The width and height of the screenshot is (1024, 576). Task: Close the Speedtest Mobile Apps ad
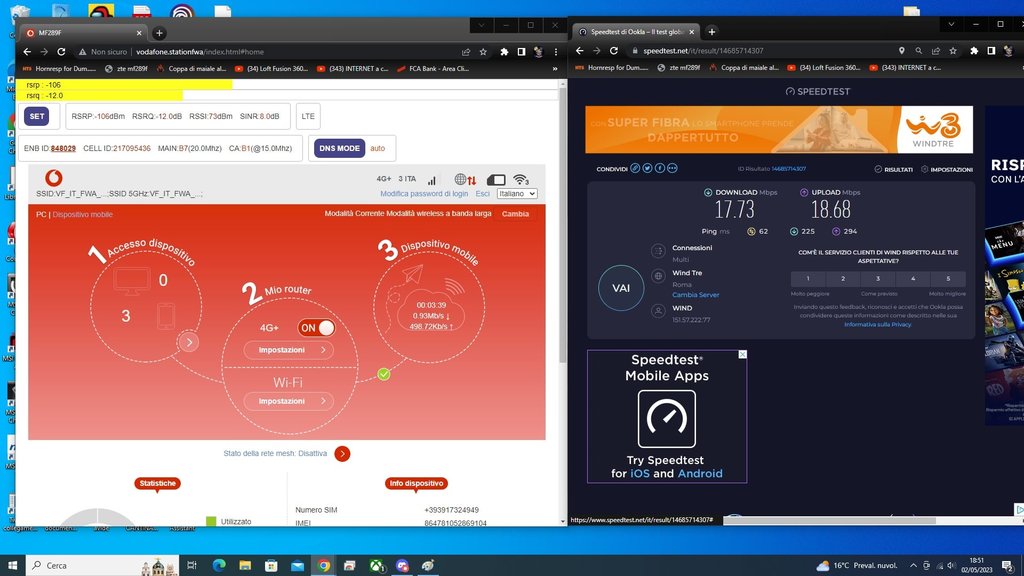742,354
